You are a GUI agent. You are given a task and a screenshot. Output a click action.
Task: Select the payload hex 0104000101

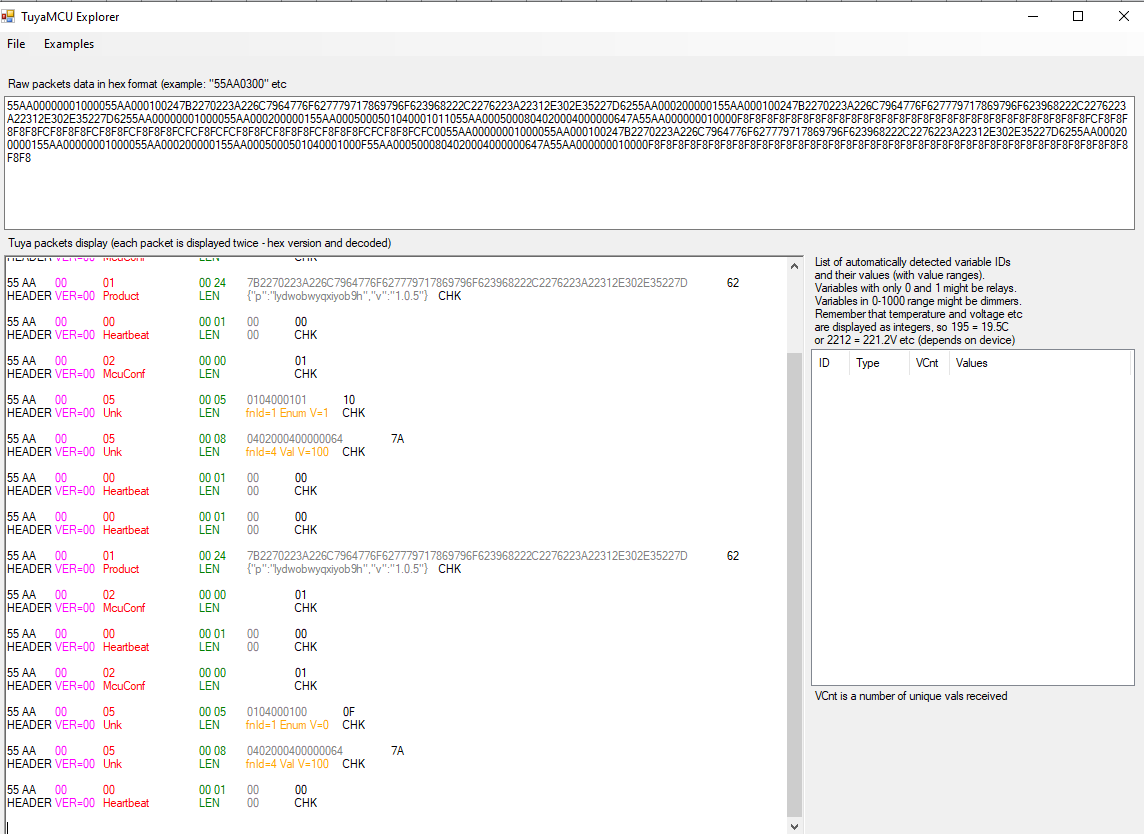[277, 400]
